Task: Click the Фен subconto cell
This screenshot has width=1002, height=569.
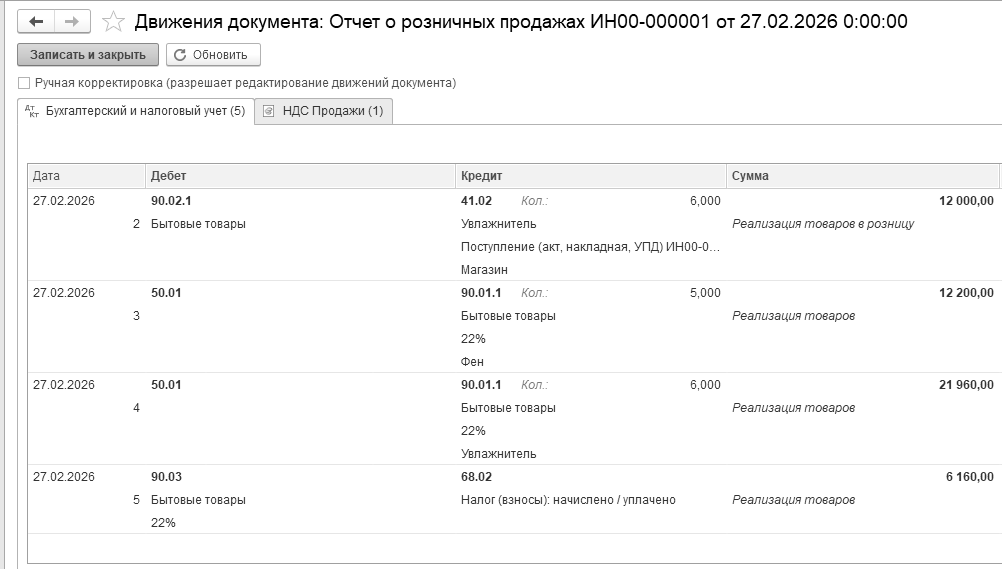Action: [x=472, y=362]
